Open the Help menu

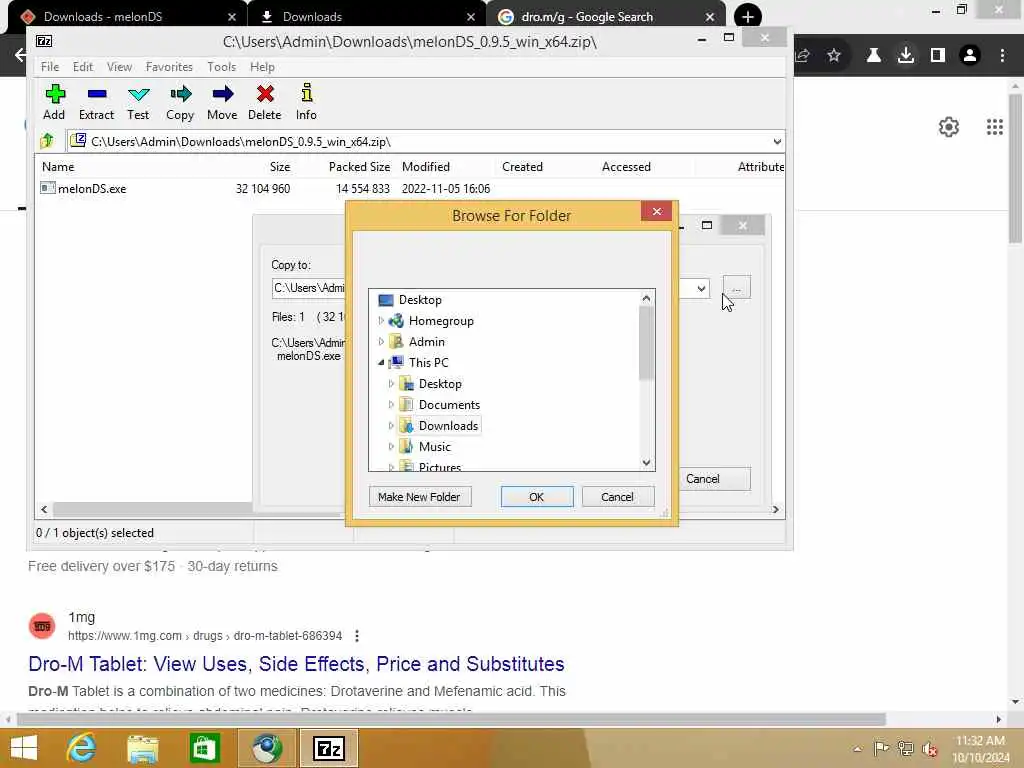[x=262, y=67]
